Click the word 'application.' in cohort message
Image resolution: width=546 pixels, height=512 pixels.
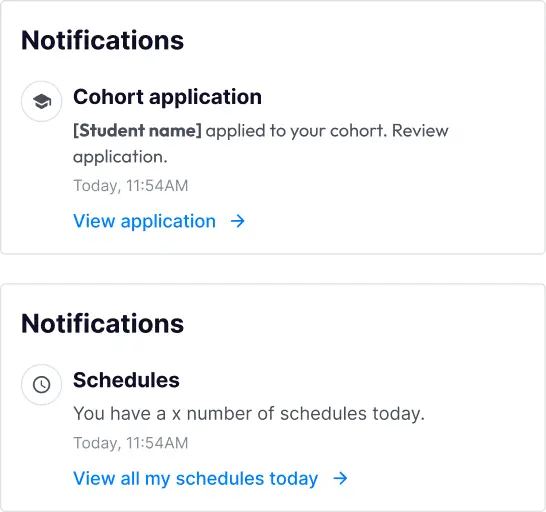coord(120,157)
